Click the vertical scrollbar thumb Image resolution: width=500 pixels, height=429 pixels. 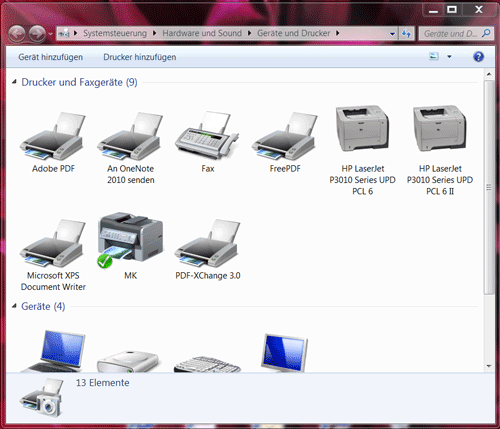[489, 187]
